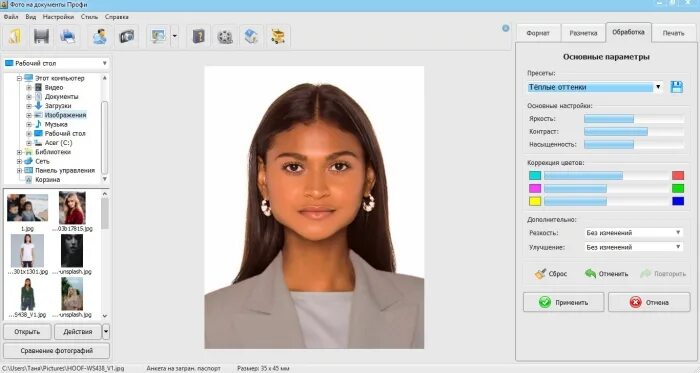Open the Резкость dropdown
Image resolution: width=700 pixels, height=373 pixels.
coord(633,232)
